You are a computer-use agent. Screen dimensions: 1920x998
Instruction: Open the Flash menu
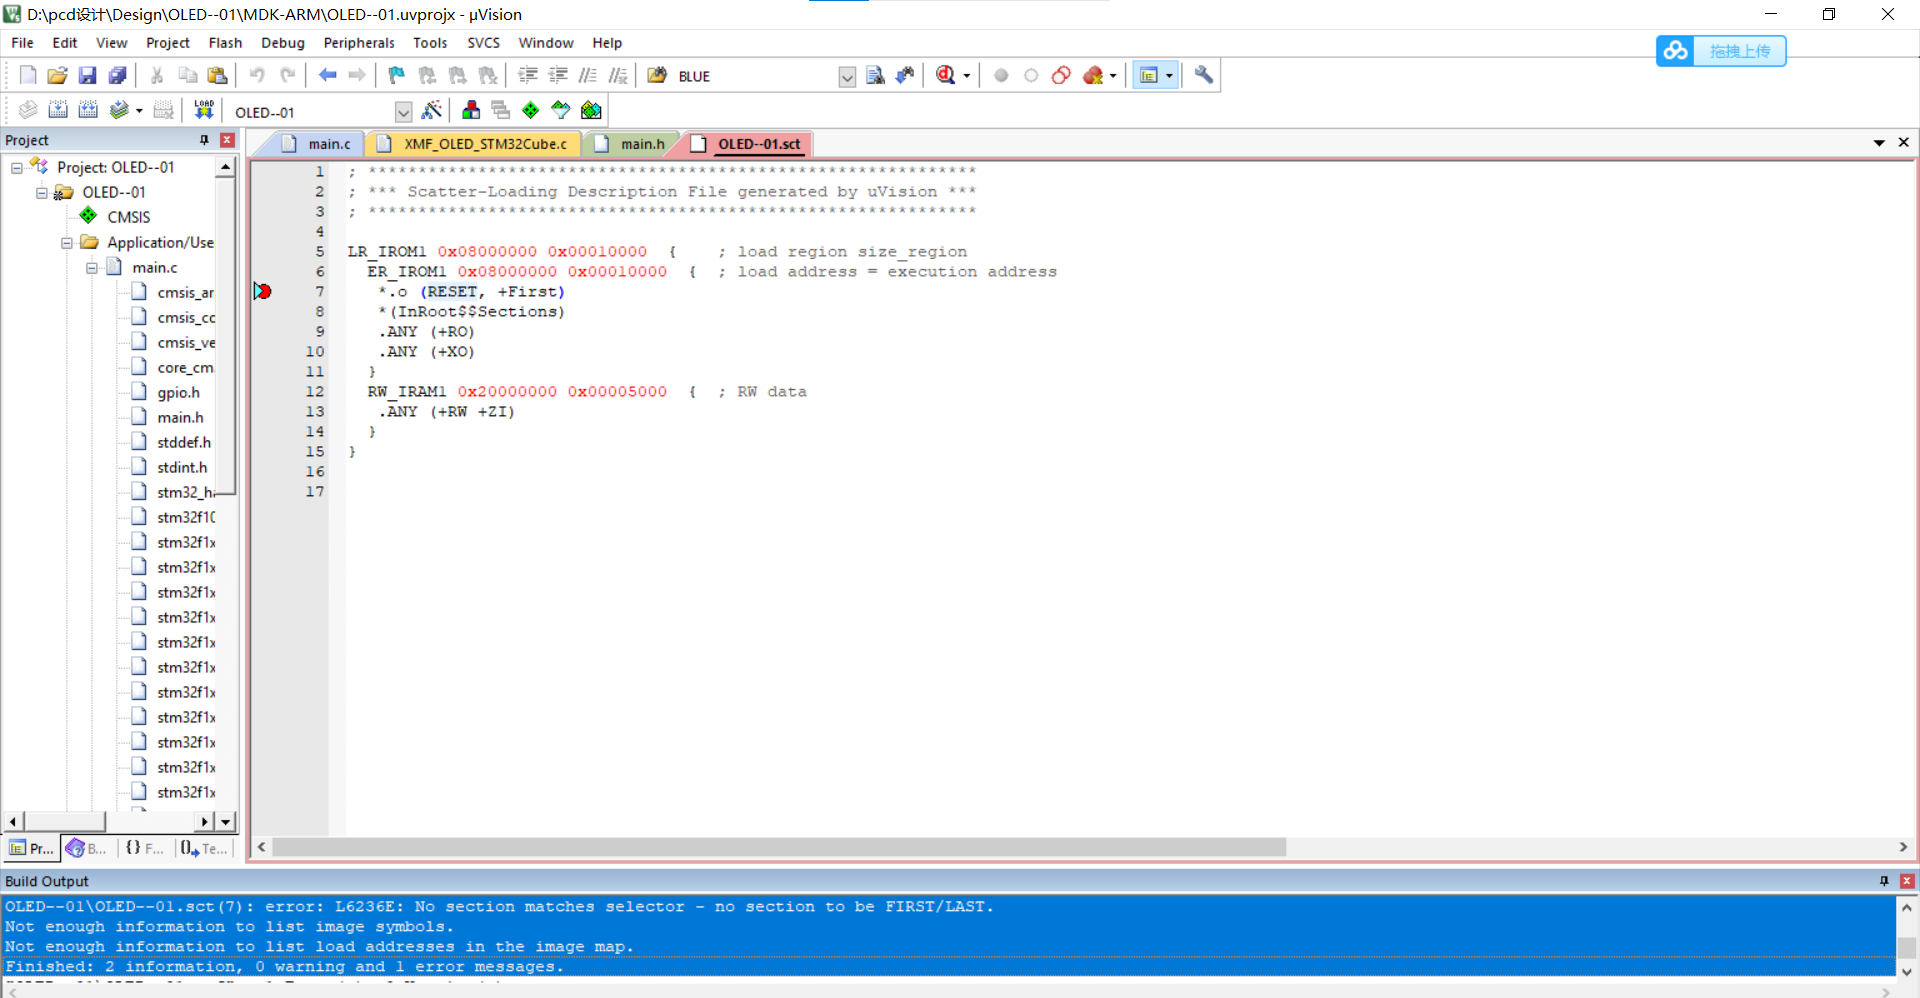(x=225, y=43)
